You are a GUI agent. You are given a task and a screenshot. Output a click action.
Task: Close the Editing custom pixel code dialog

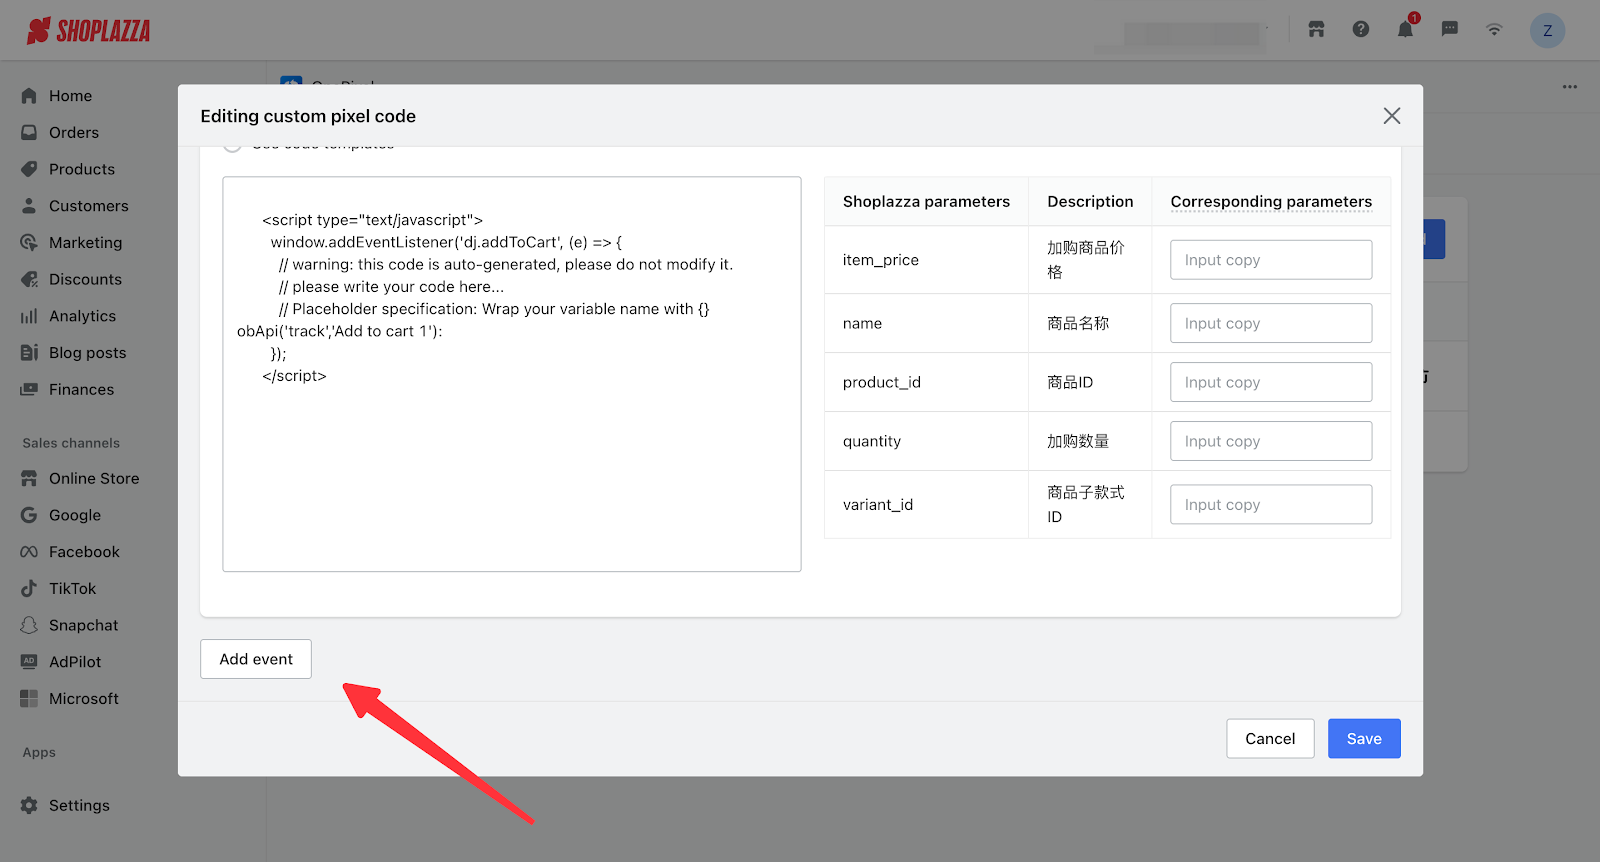tap(1391, 116)
